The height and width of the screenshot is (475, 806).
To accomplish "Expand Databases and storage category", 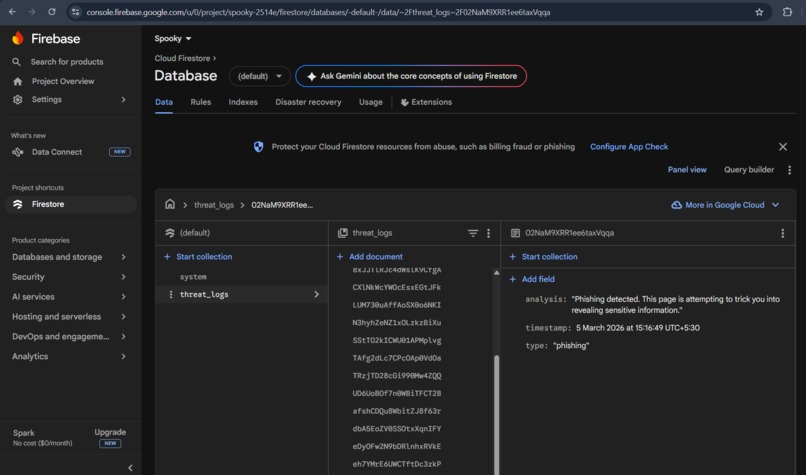I will pyautogui.click(x=69, y=257).
